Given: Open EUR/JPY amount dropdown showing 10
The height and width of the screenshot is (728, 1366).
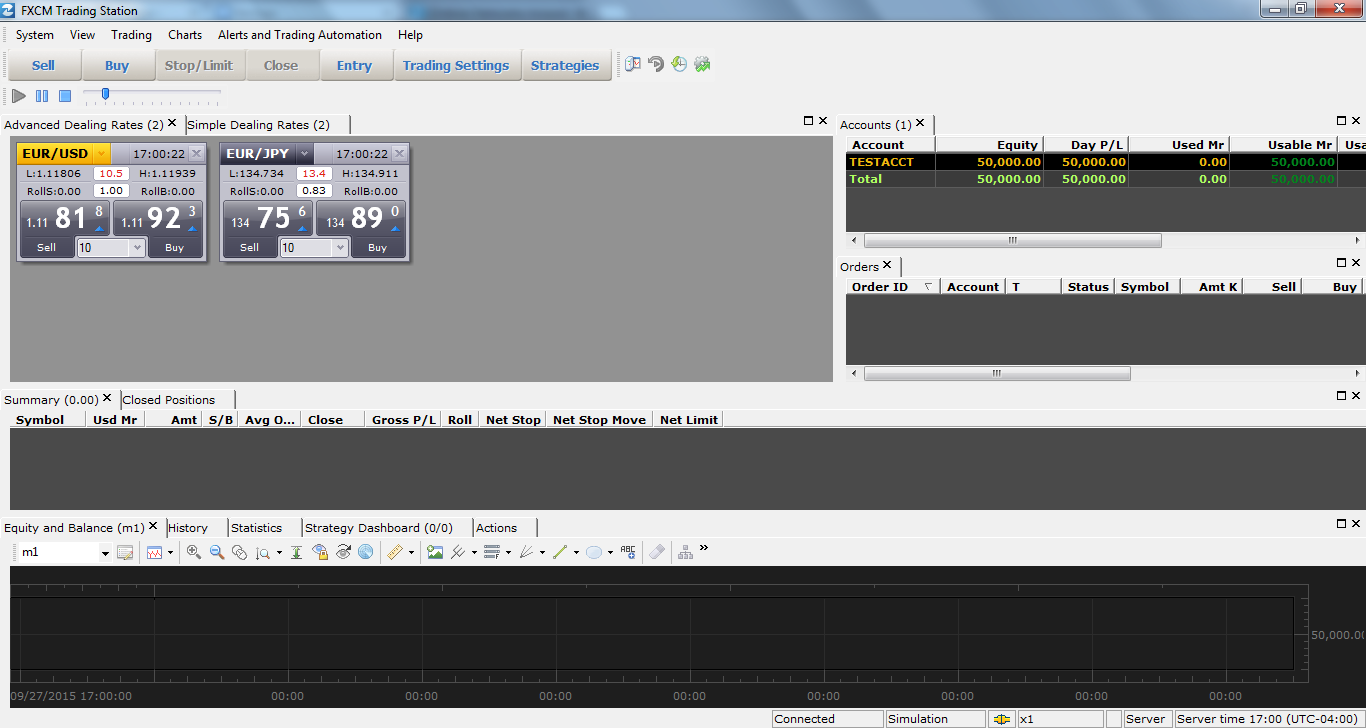Looking at the screenshot, I should click(340, 248).
